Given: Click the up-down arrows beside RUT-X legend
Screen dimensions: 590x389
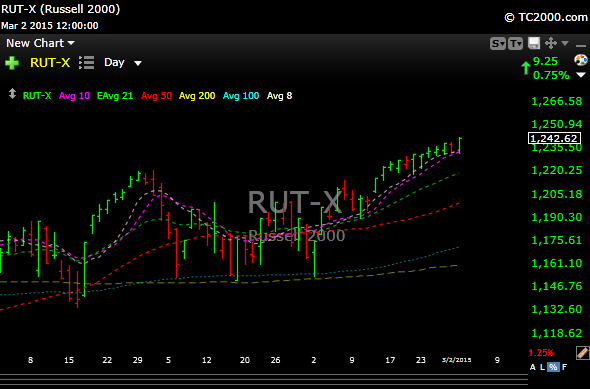Looking at the screenshot, I should (12, 94).
